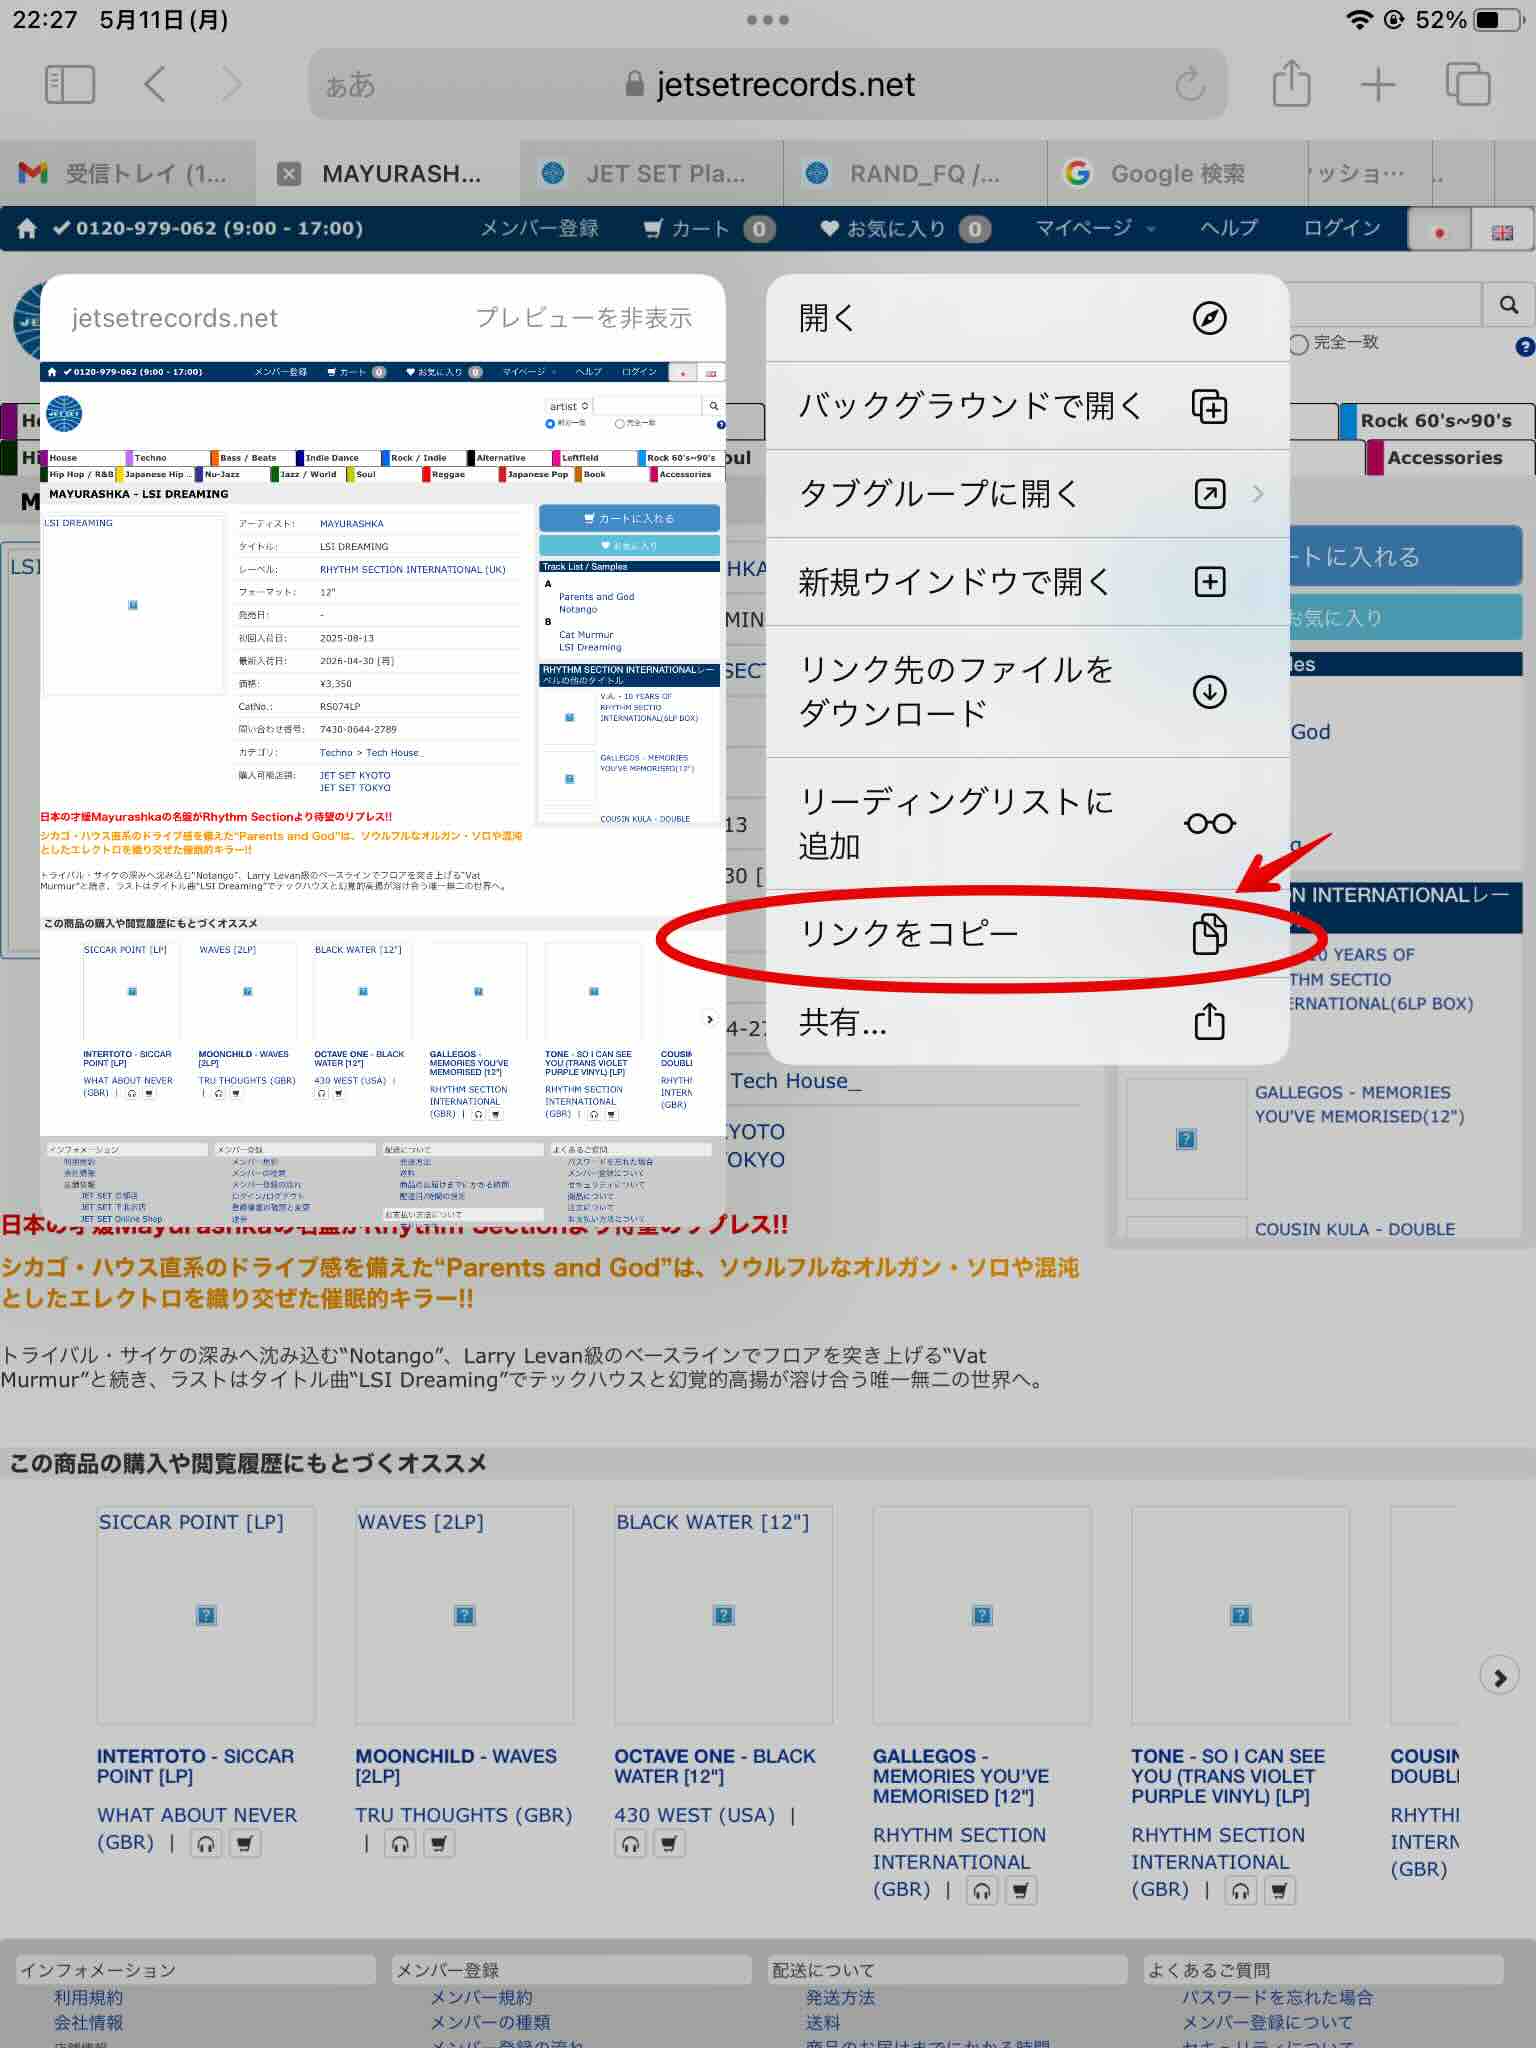Select the 完全一致 radio button
The width and height of the screenshot is (1536, 2048).
point(1299,344)
